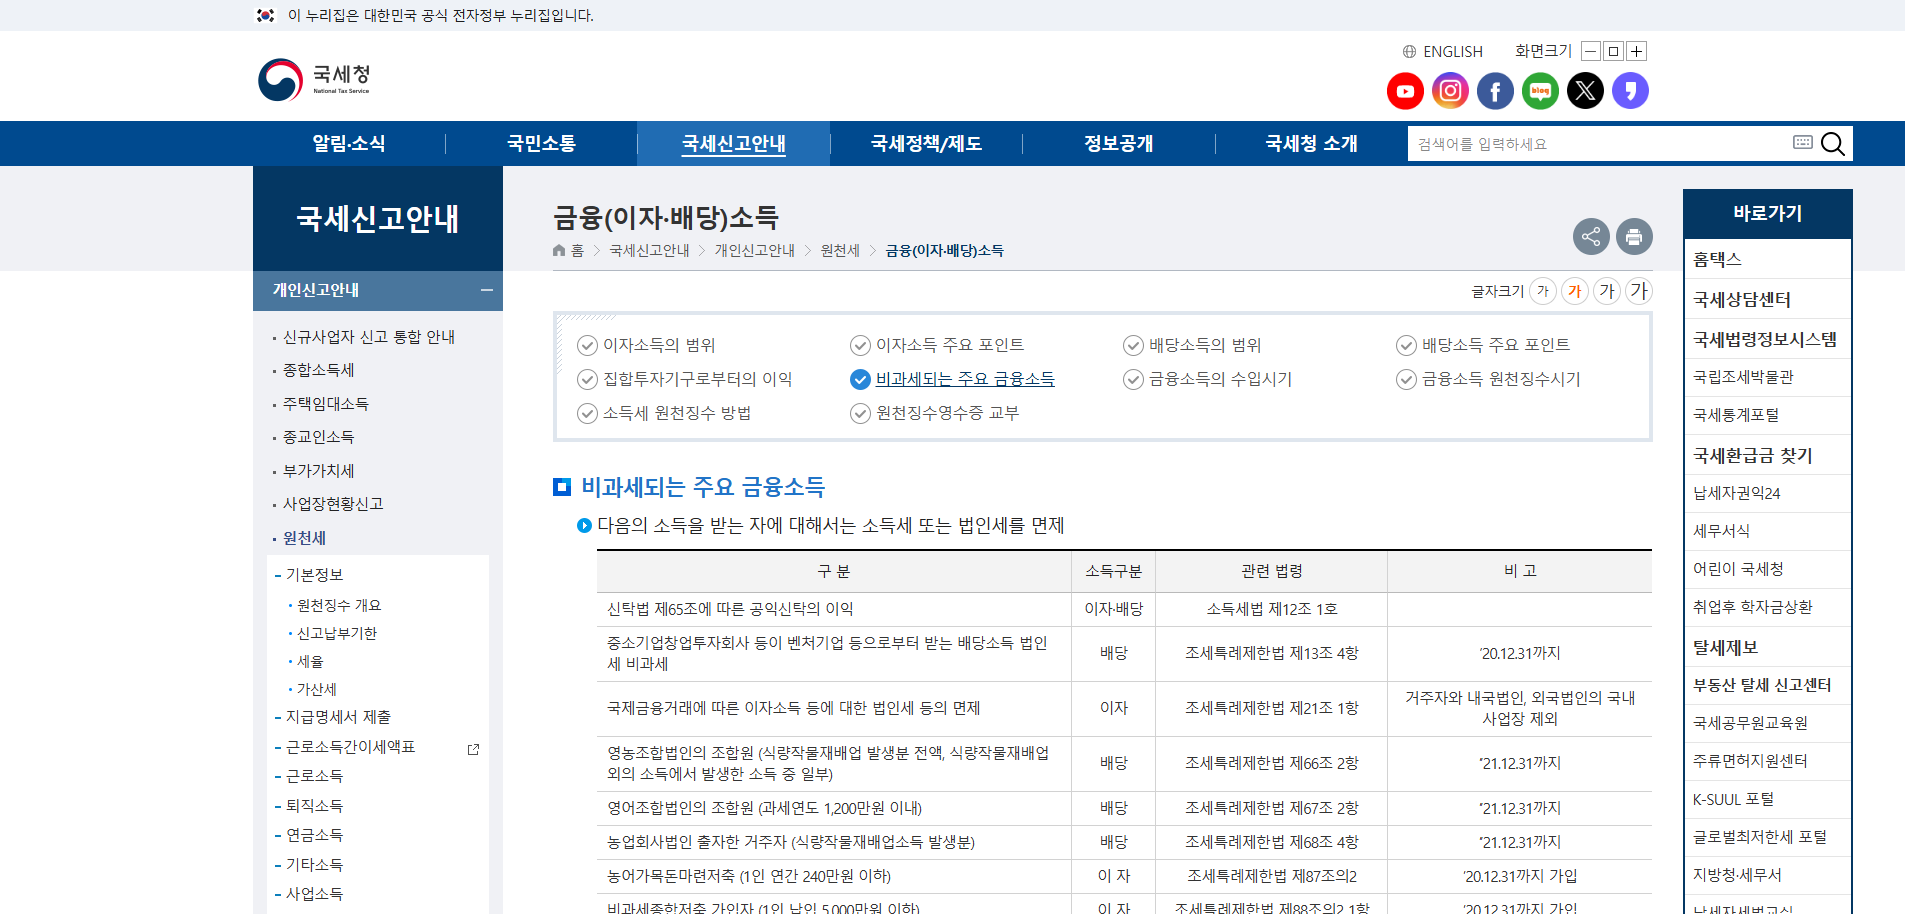Open the virtual keyboard icon in search box
The width and height of the screenshot is (1905, 914).
[1802, 143]
